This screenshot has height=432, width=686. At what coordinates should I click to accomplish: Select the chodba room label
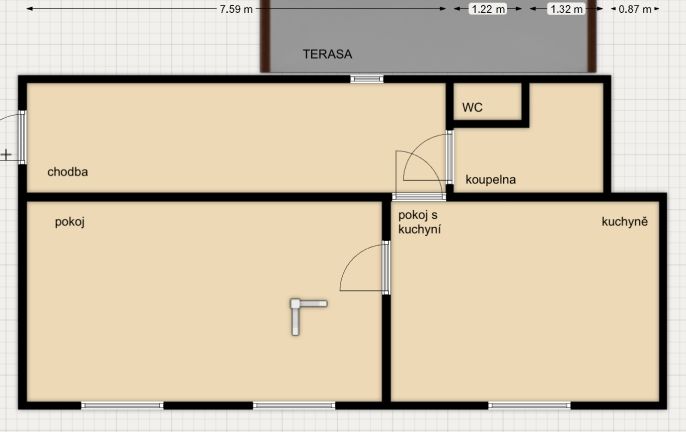click(67, 172)
